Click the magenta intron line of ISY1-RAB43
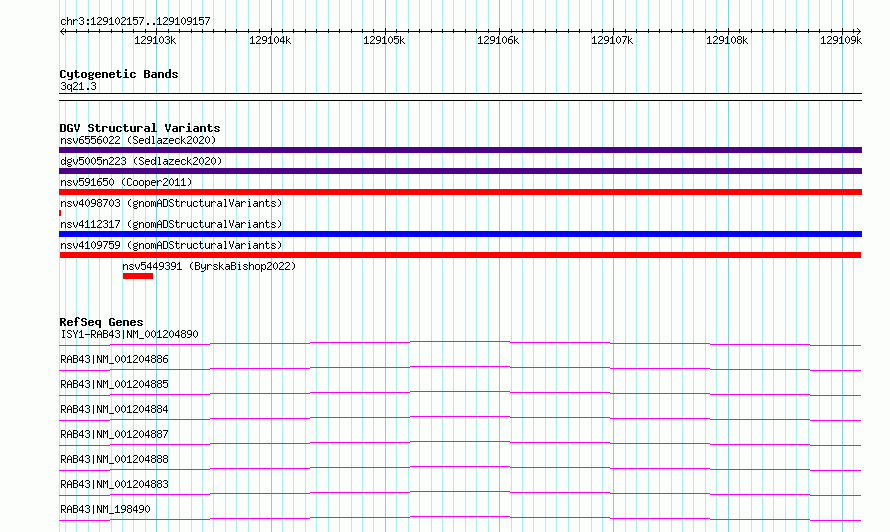890x532 pixels. [x=460, y=342]
